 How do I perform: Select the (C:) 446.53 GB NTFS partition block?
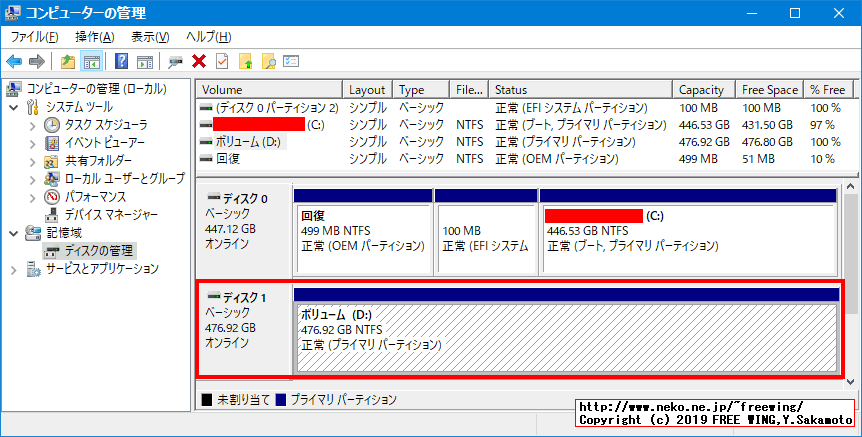pos(689,233)
